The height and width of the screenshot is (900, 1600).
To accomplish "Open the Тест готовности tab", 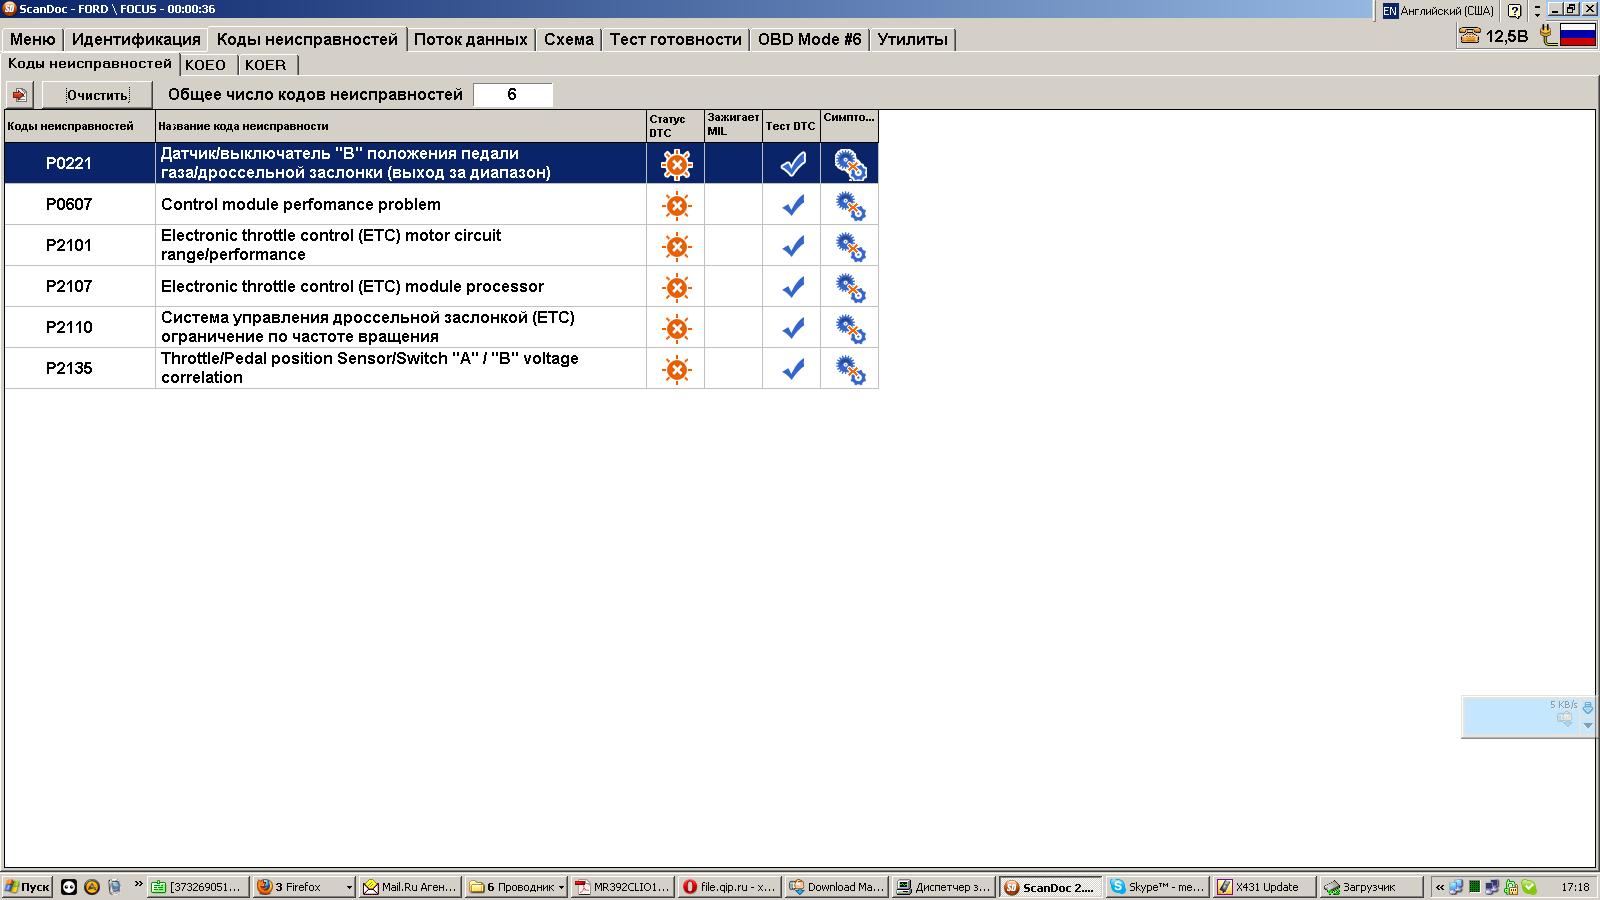I will 676,39.
